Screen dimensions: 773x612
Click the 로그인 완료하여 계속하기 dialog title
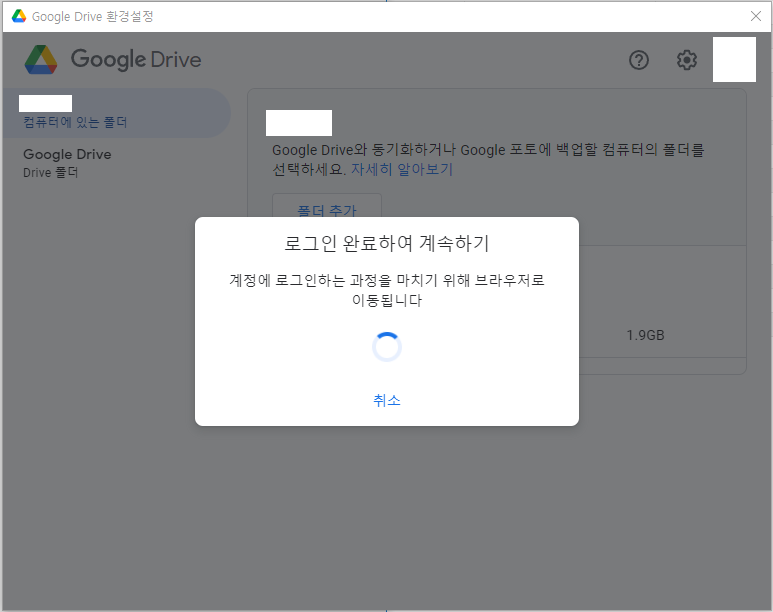[x=386, y=243]
